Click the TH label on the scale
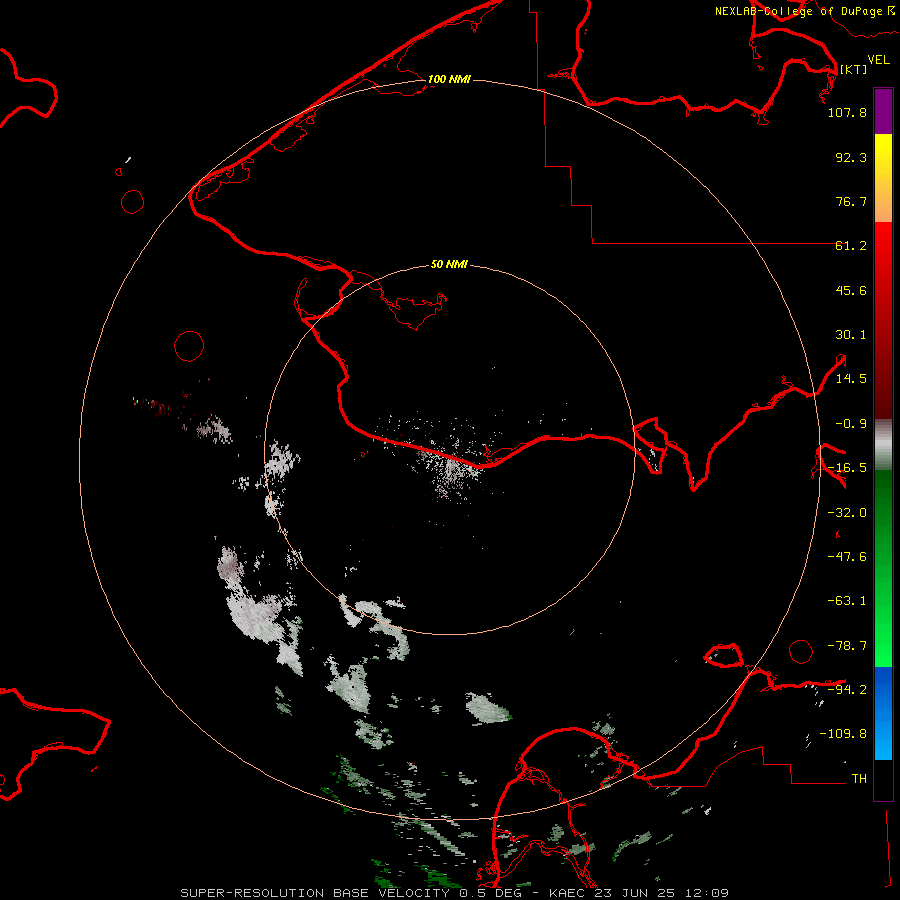The height and width of the screenshot is (900, 900). pos(859,779)
